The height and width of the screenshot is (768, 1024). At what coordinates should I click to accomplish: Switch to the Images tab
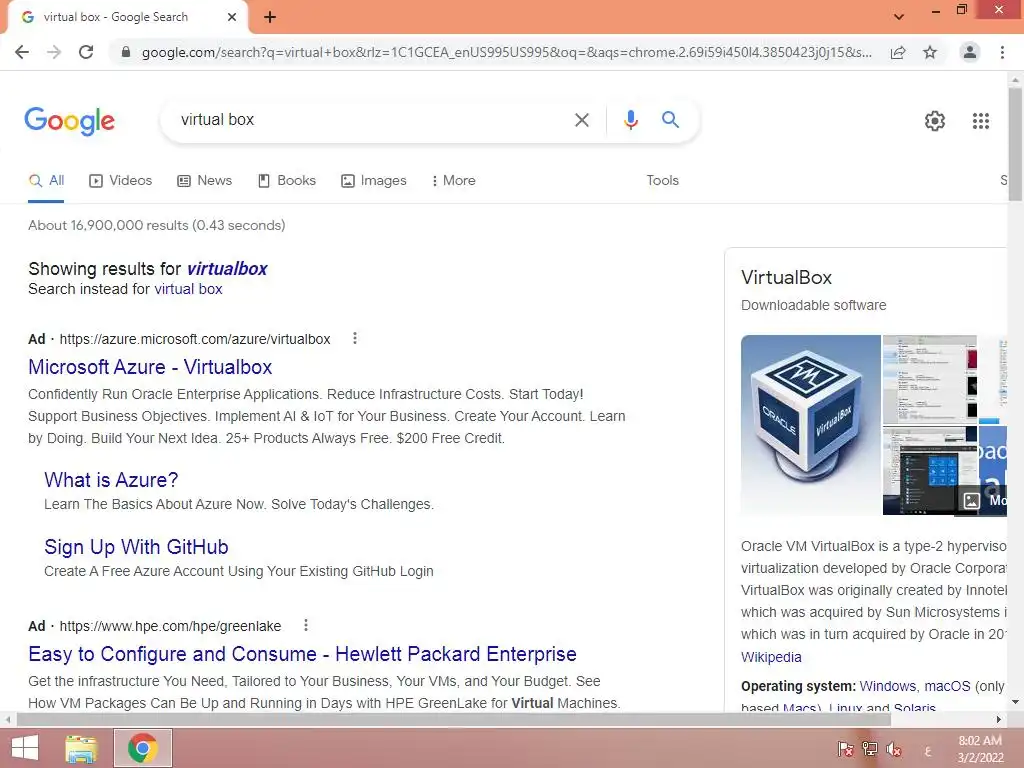374,180
